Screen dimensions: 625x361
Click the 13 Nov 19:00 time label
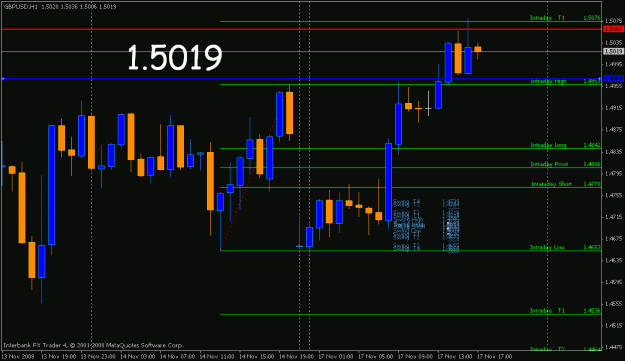tap(59, 356)
